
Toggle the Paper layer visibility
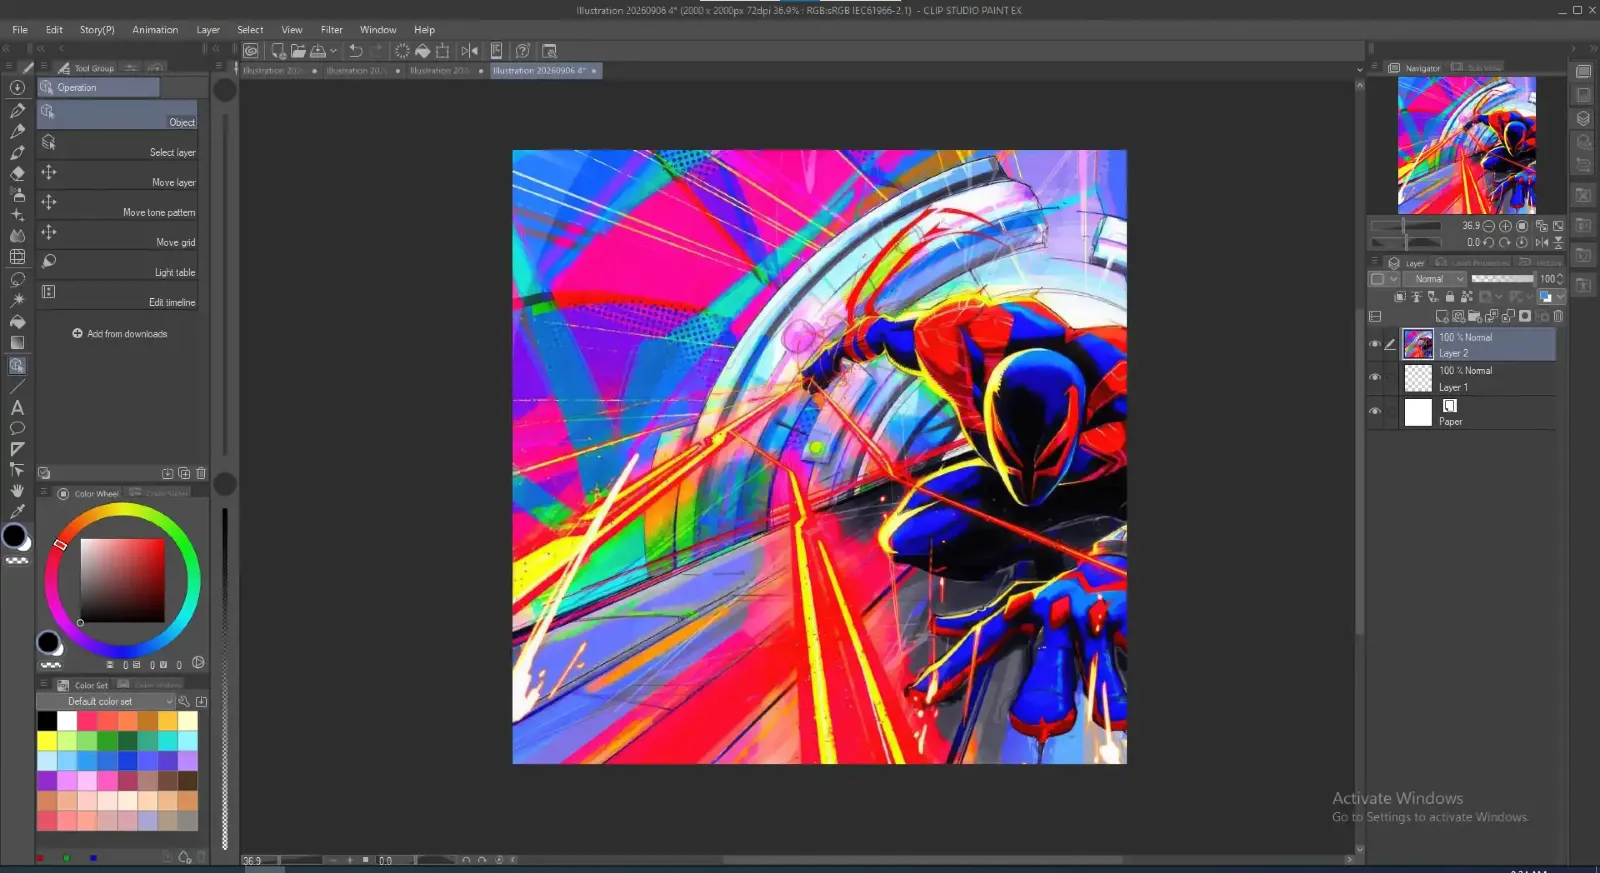point(1375,411)
